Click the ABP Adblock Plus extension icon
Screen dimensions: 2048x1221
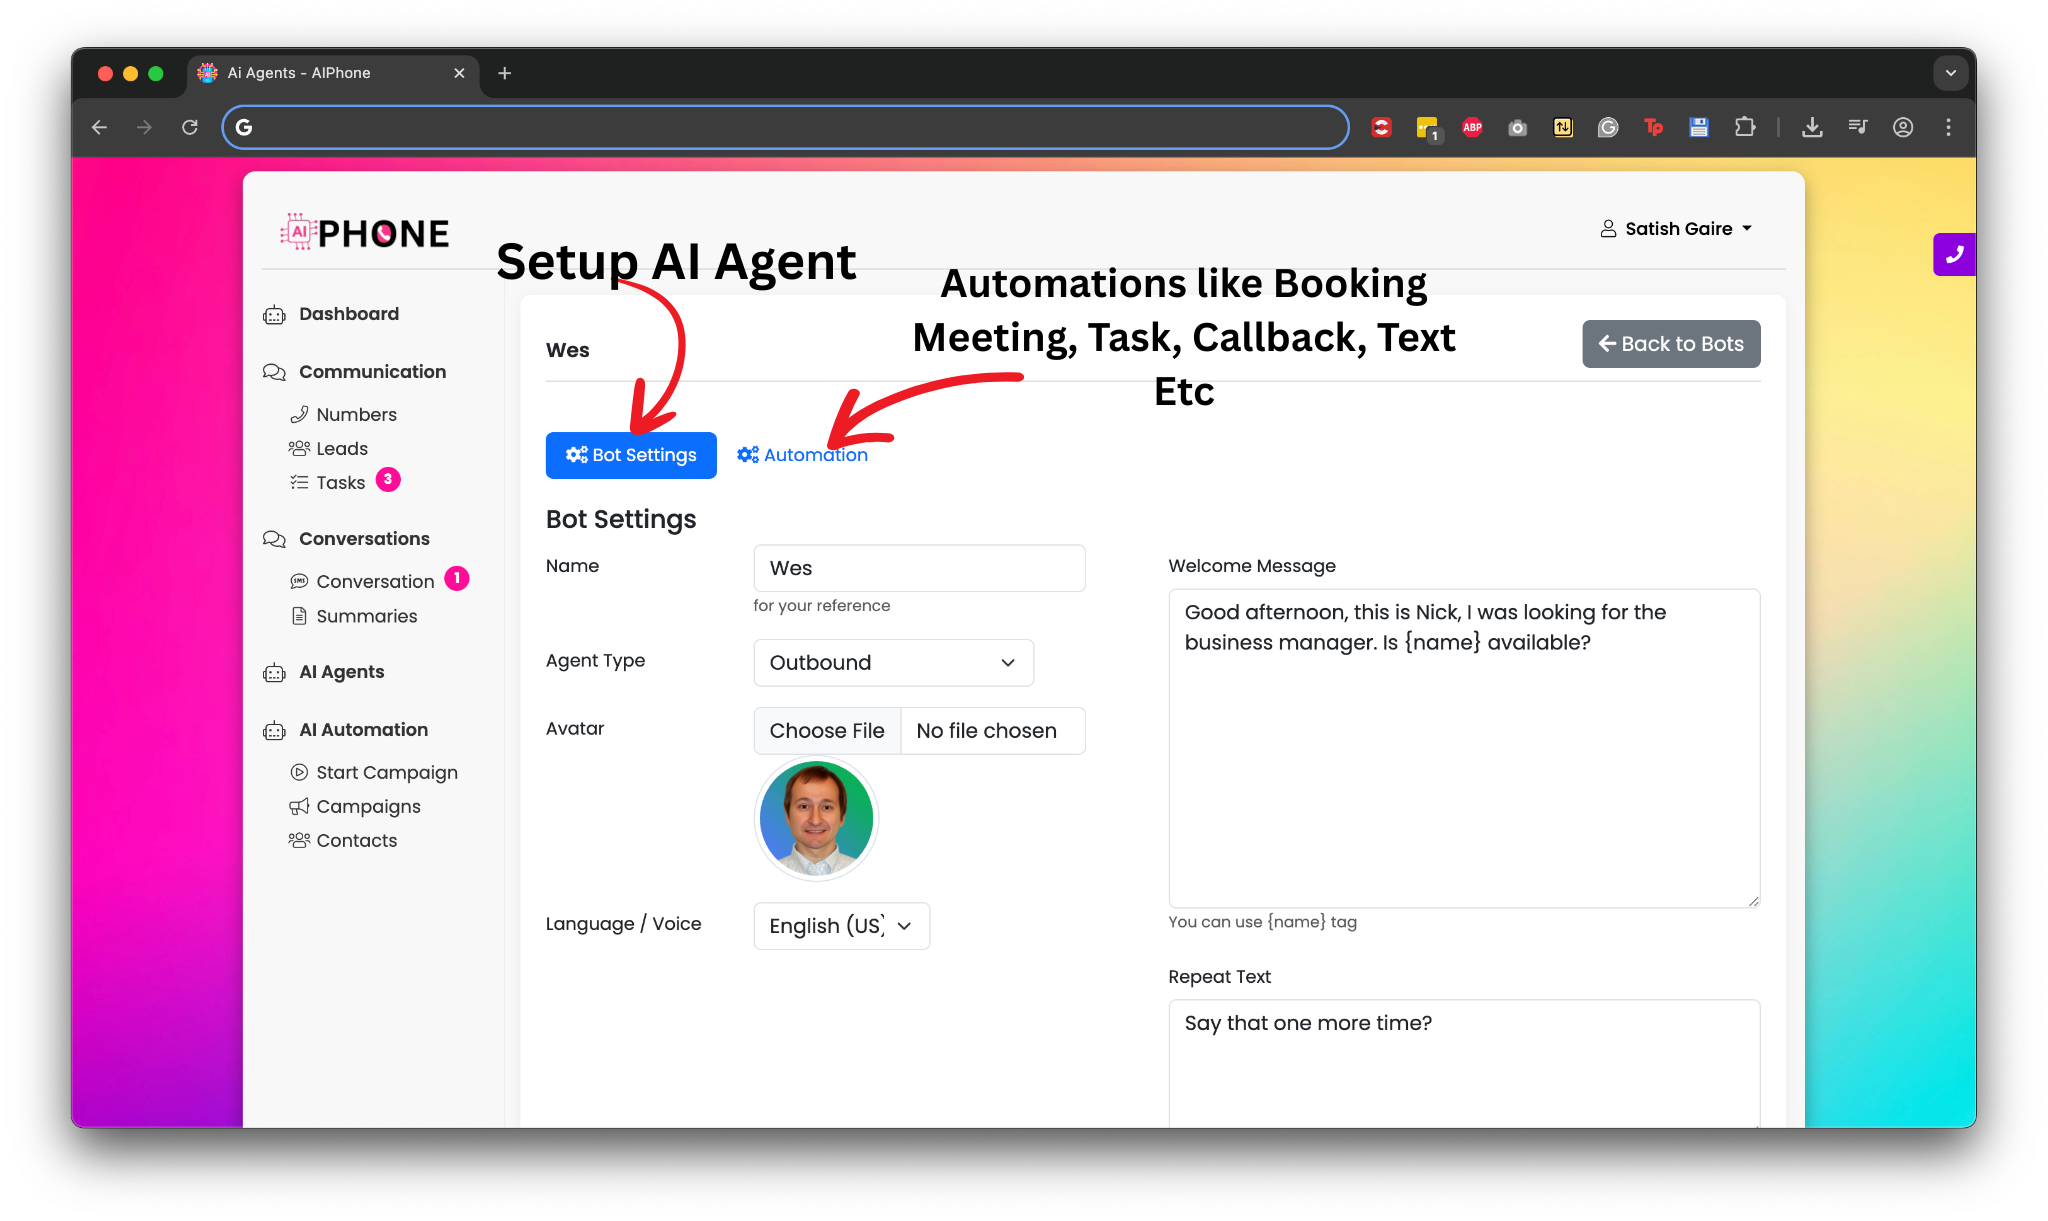coord(1472,127)
